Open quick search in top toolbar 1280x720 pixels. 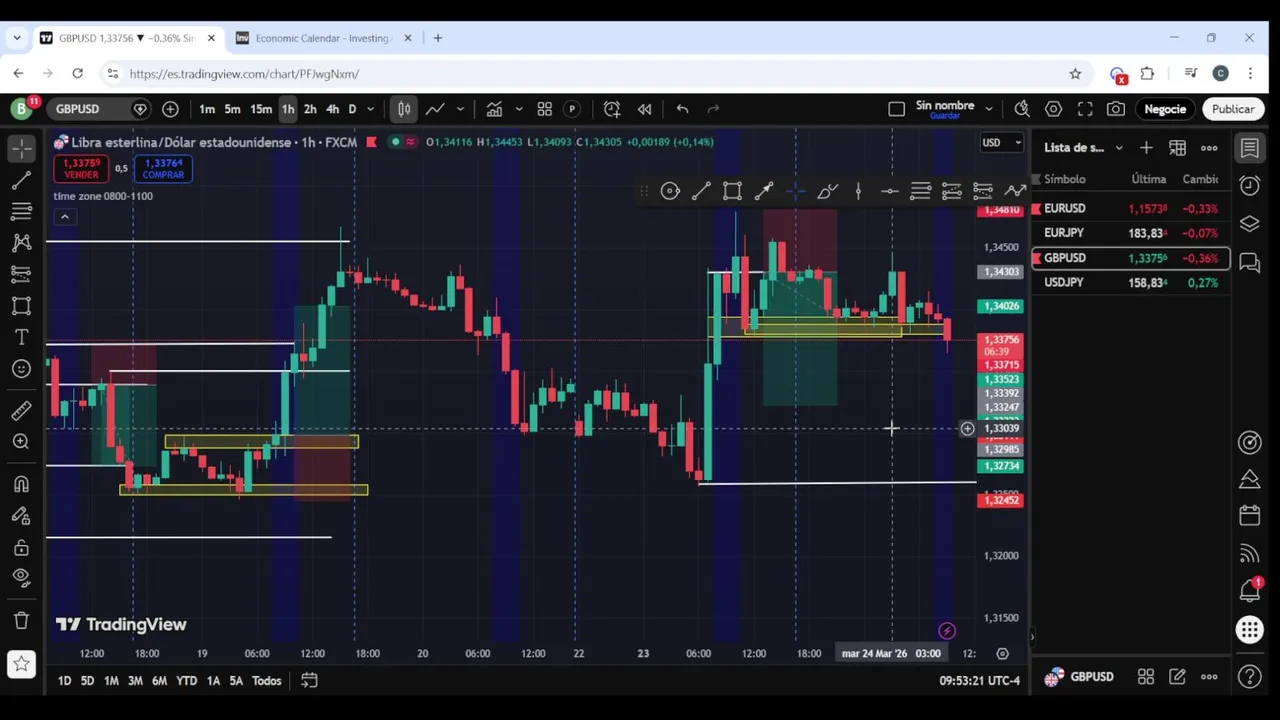click(x=1022, y=109)
